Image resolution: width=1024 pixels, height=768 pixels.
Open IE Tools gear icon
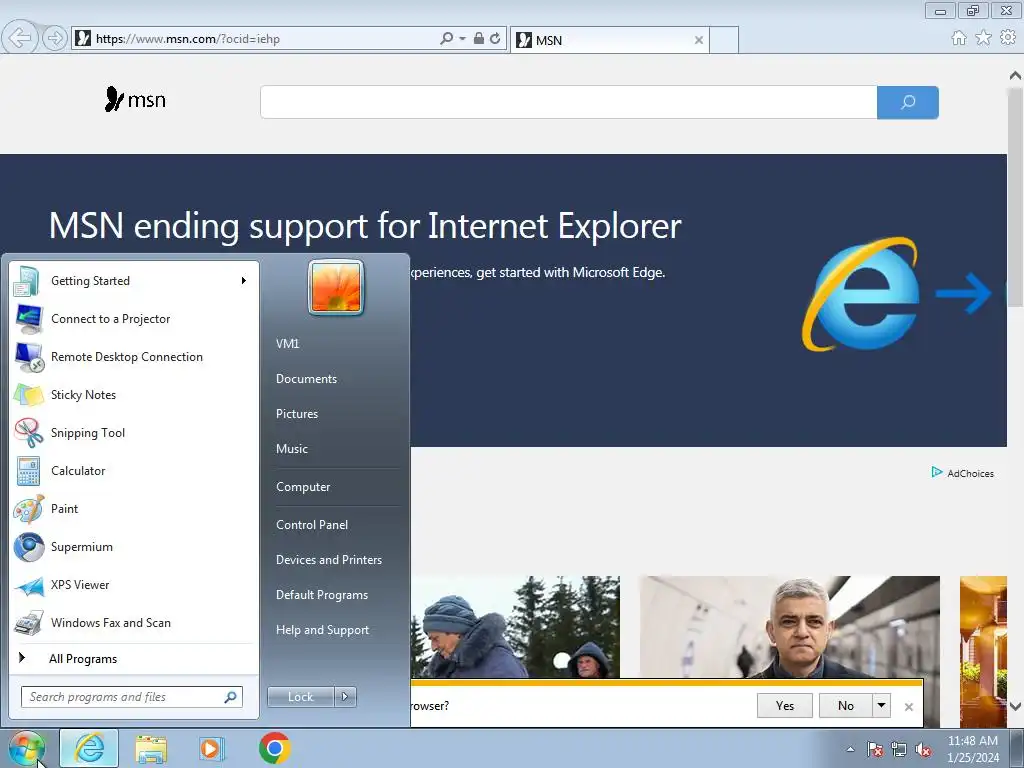point(1008,38)
